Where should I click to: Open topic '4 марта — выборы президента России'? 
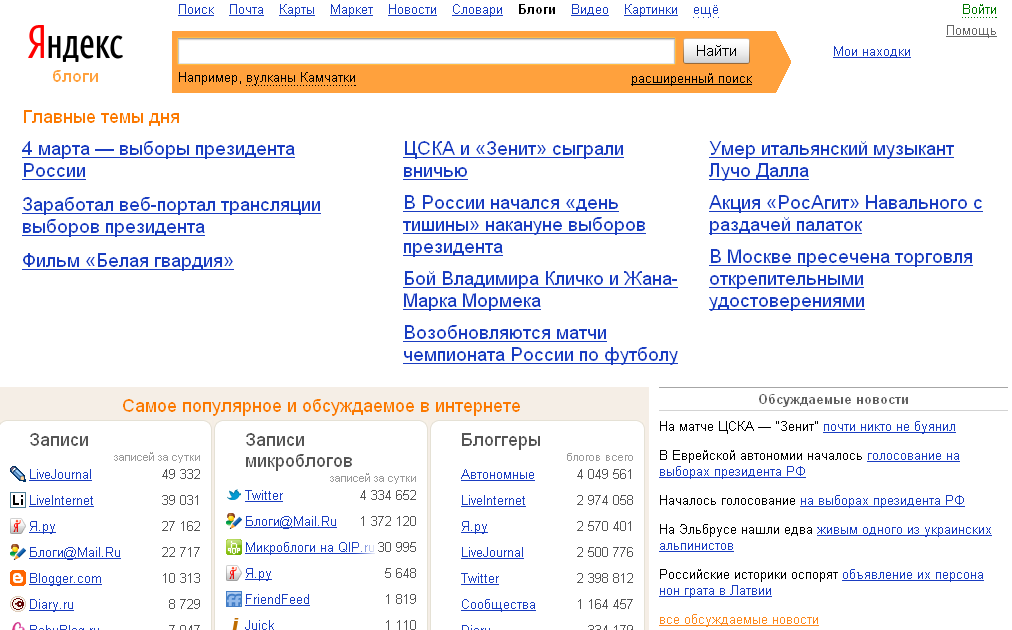tap(158, 159)
